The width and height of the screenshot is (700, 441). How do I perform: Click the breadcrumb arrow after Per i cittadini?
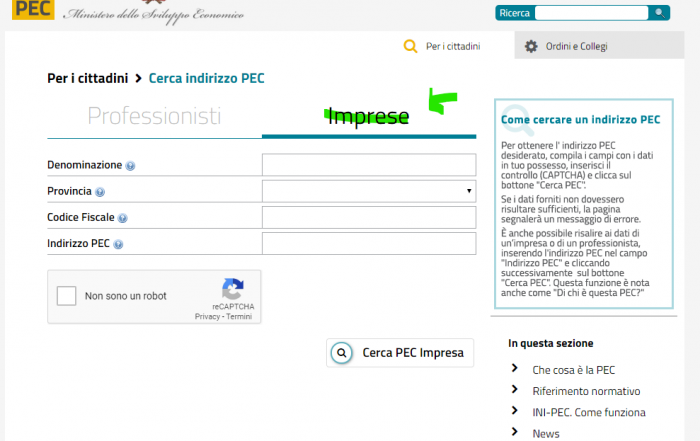click(x=138, y=79)
